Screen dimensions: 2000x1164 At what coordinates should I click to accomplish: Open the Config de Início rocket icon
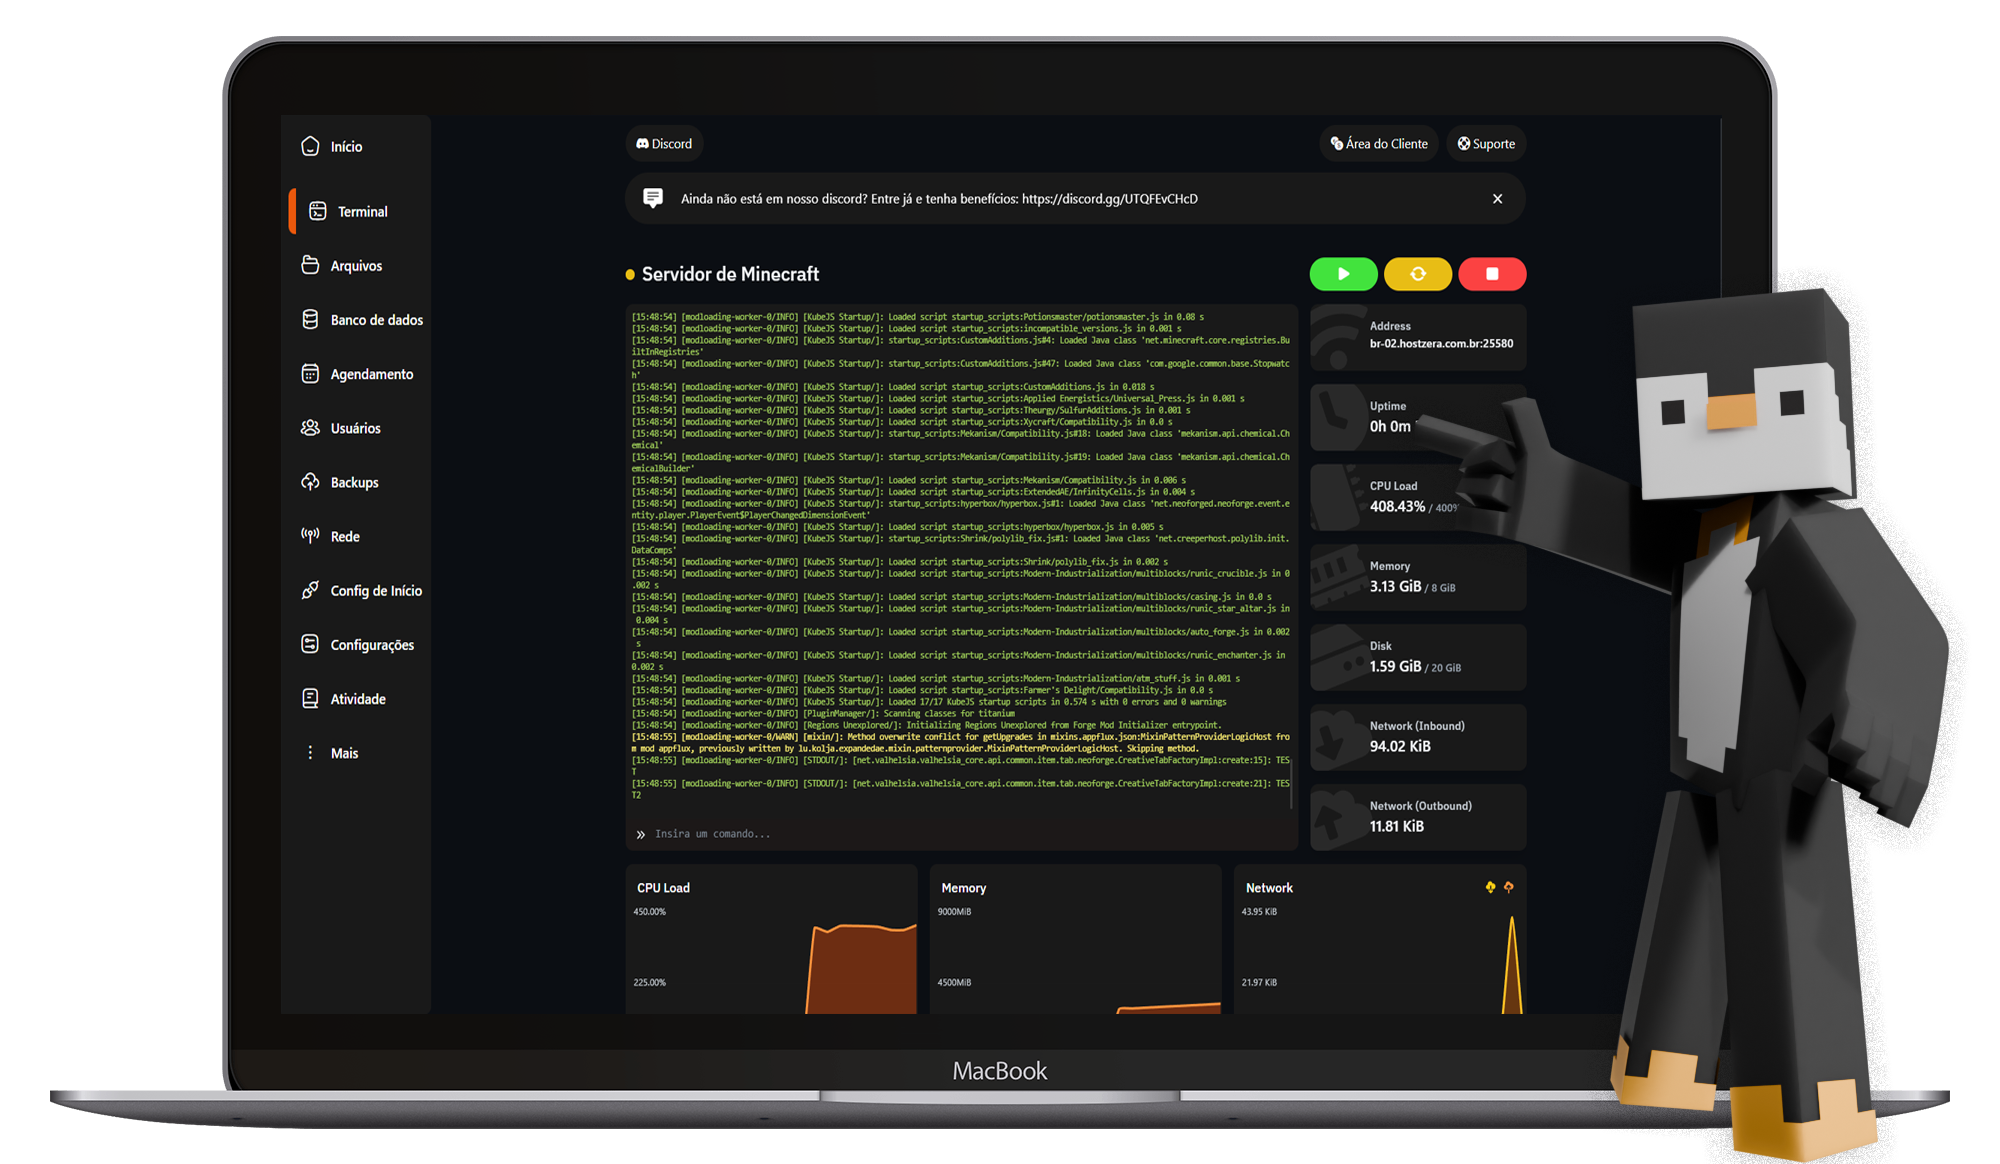pyautogui.click(x=311, y=590)
